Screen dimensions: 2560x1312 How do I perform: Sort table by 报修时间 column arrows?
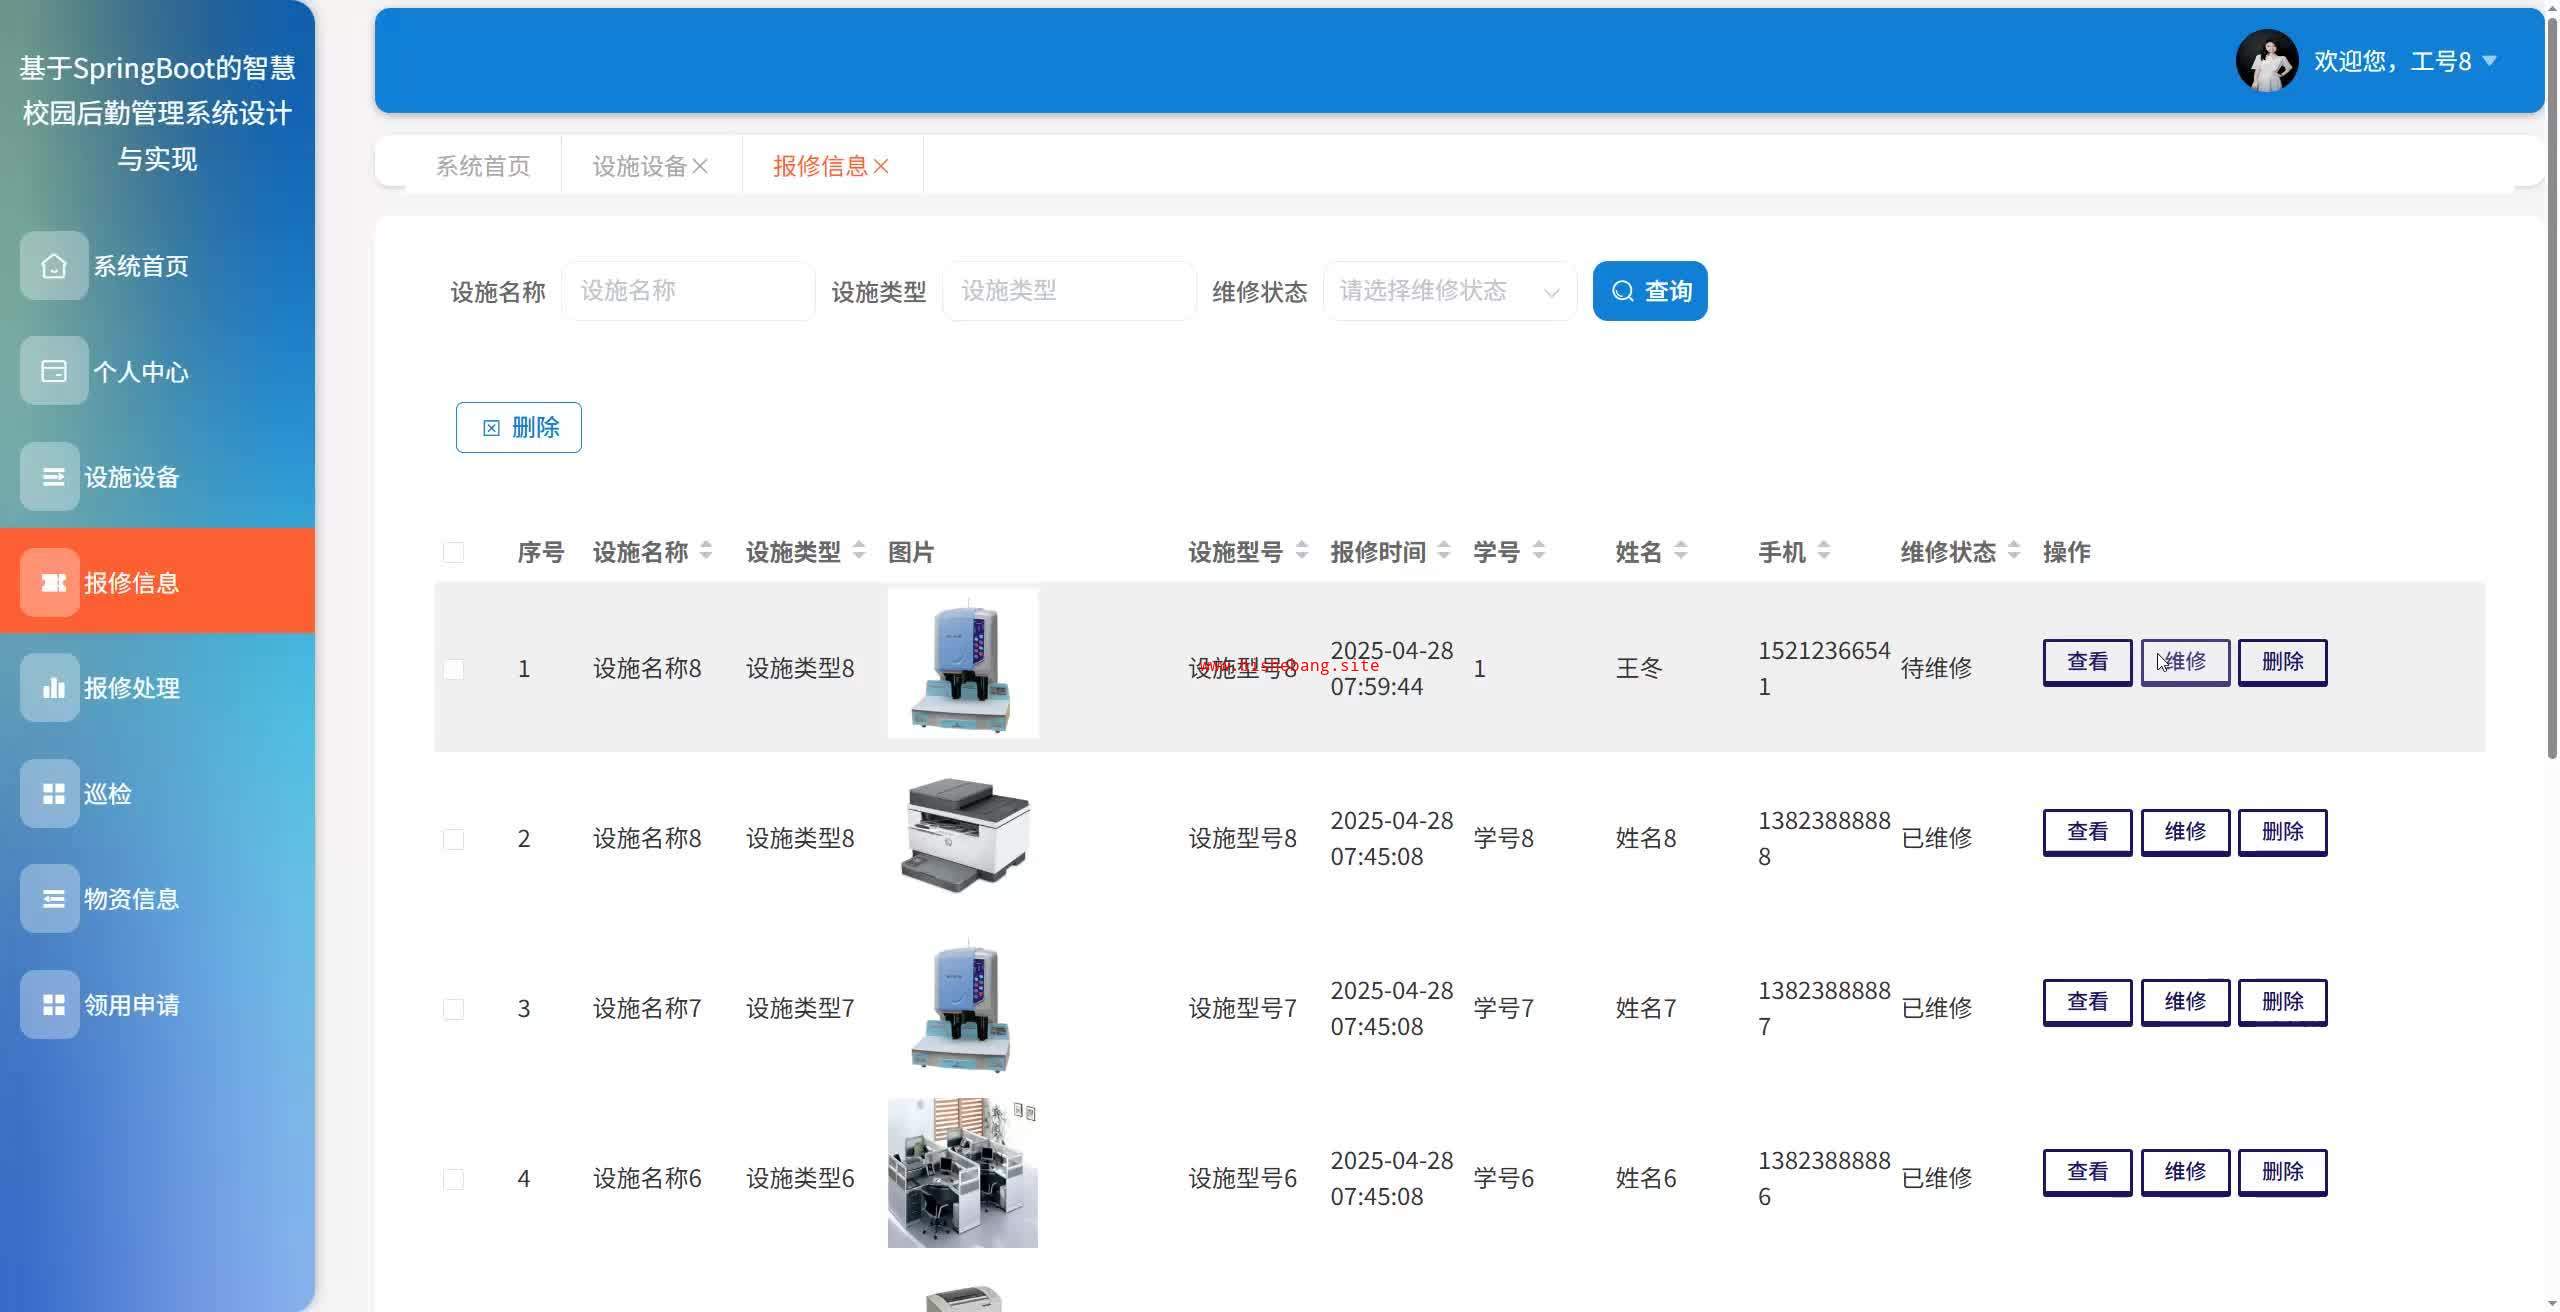1443,551
